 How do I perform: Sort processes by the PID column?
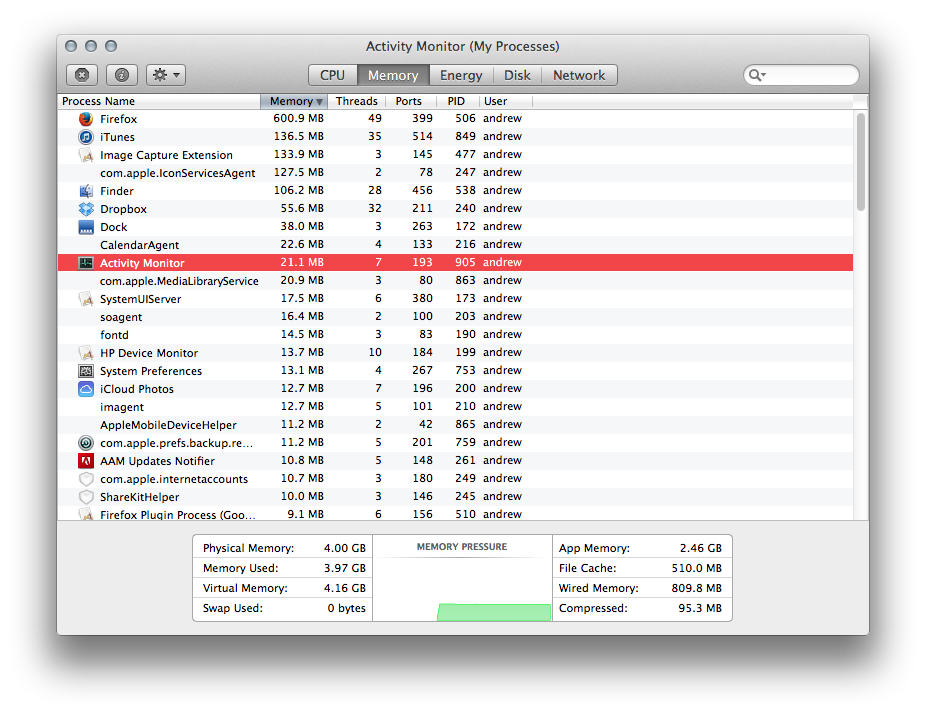click(x=456, y=101)
